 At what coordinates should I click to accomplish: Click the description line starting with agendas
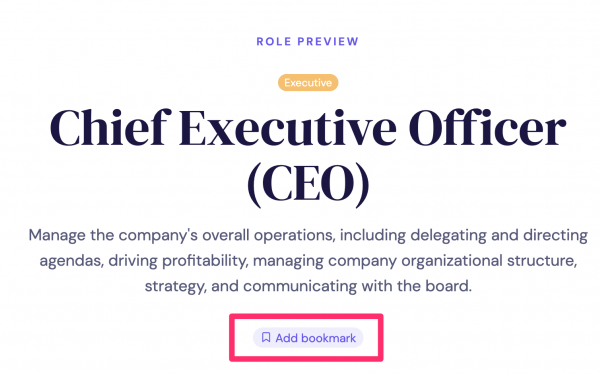(308, 261)
